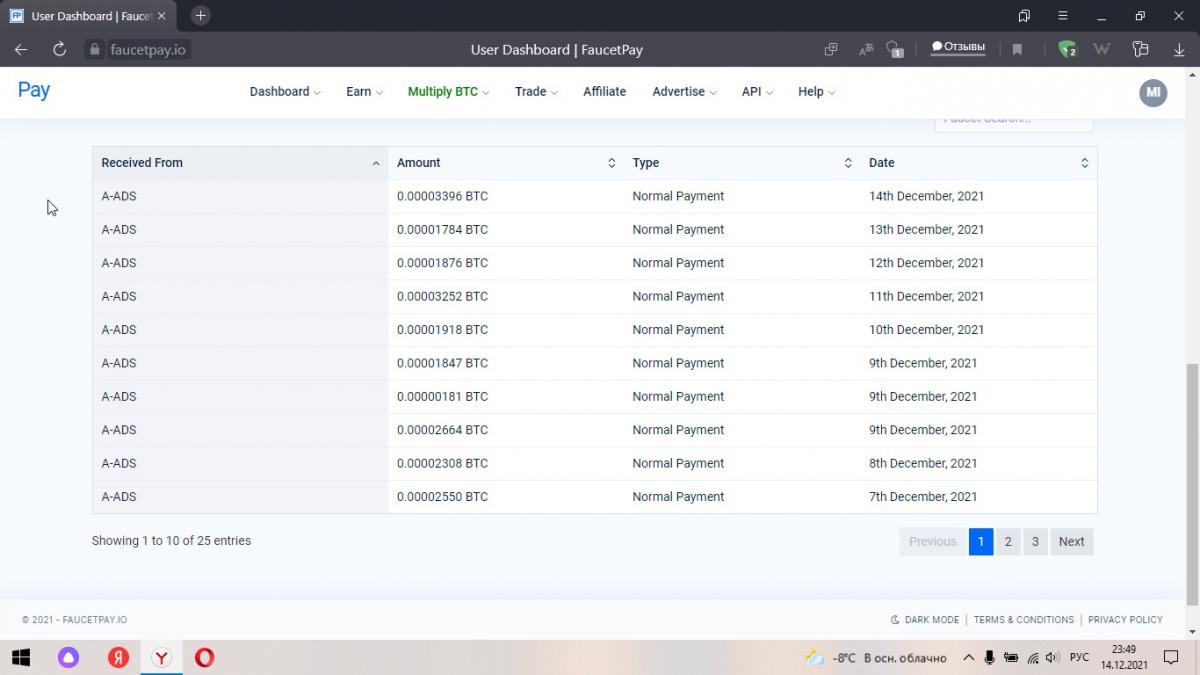Screen dimensions: 1200x675
Task: Open the Opera browser from the taskbar
Action: pyautogui.click(x=204, y=658)
